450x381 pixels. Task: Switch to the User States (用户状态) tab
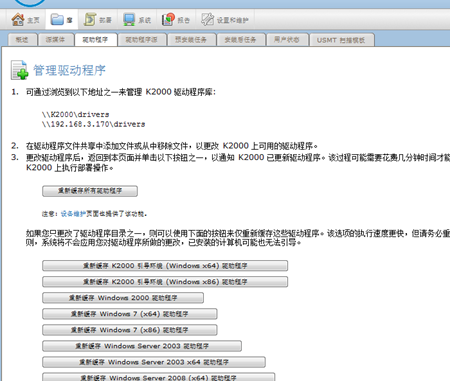(287, 40)
